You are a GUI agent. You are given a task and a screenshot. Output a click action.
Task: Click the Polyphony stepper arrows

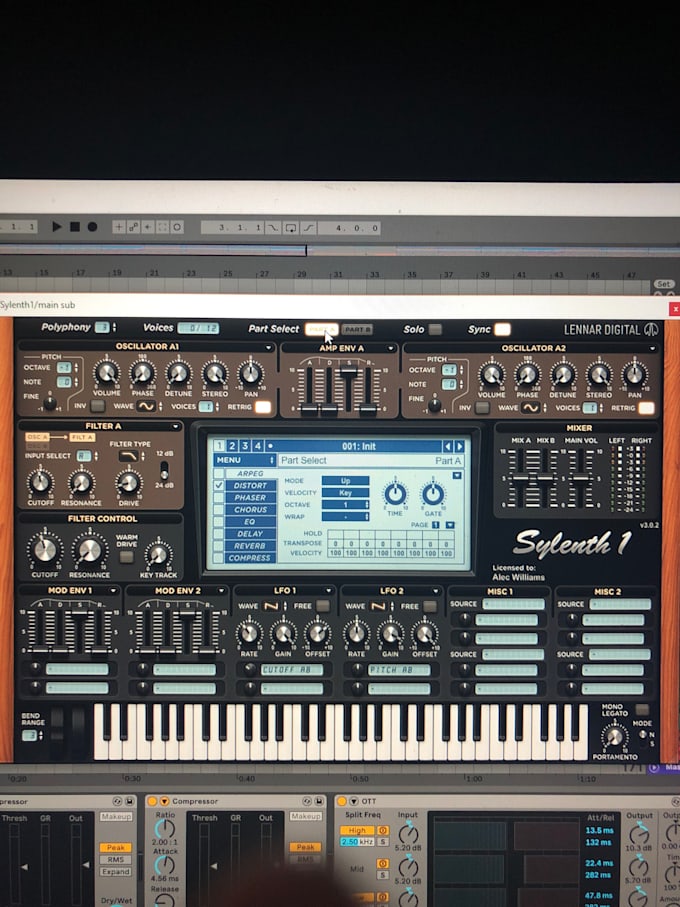coord(114,327)
